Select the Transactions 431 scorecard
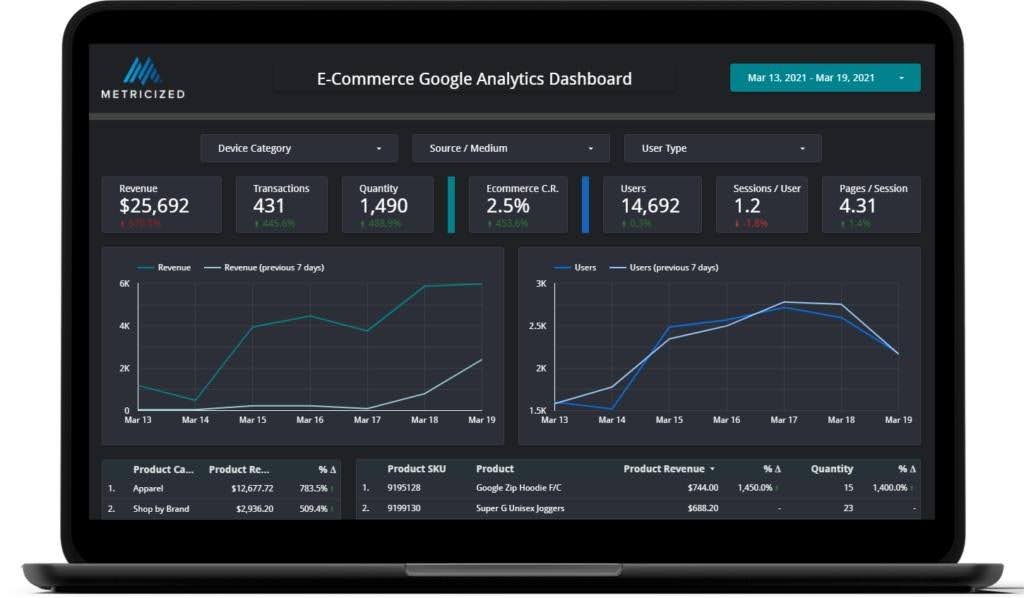1024x598 pixels. (281, 204)
